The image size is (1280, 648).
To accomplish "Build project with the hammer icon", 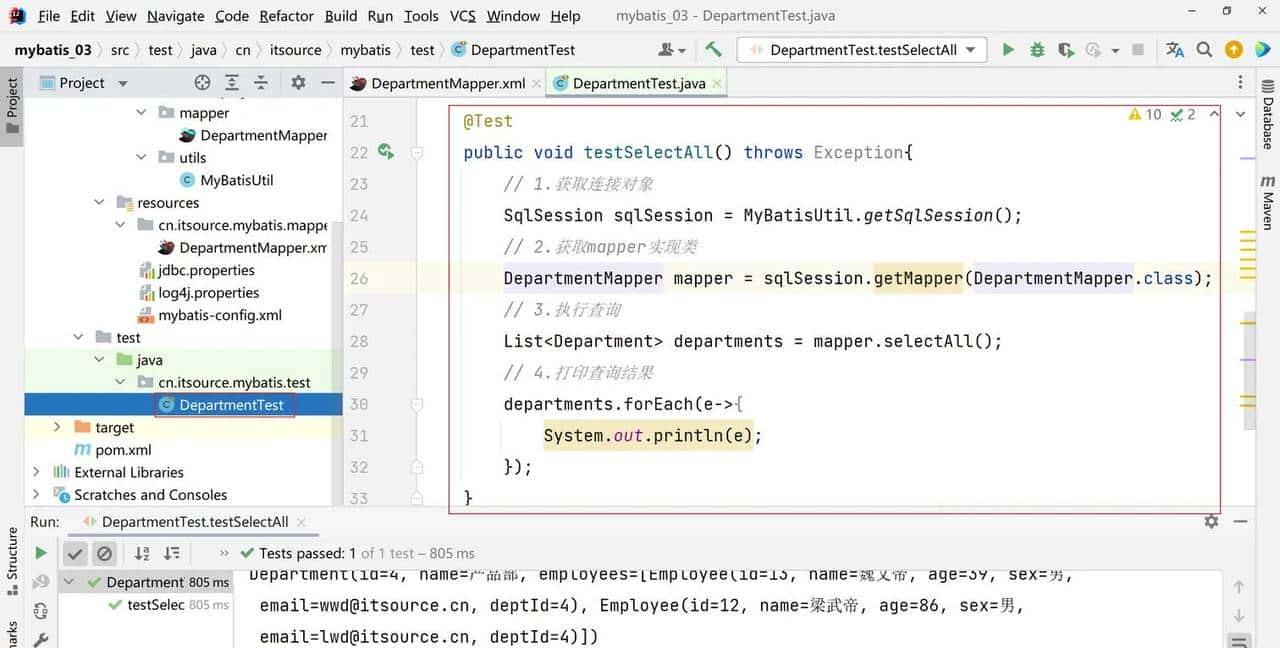I will coord(713,50).
